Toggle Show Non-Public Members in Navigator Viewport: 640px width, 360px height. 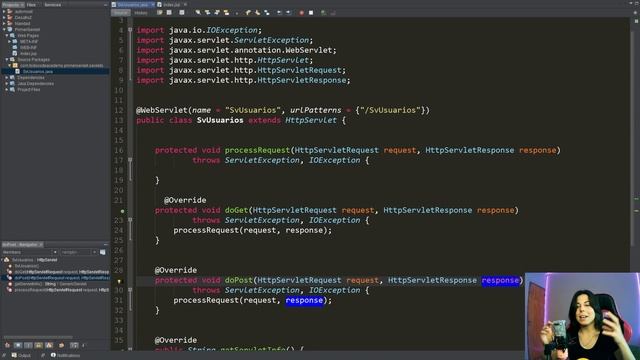point(38,345)
